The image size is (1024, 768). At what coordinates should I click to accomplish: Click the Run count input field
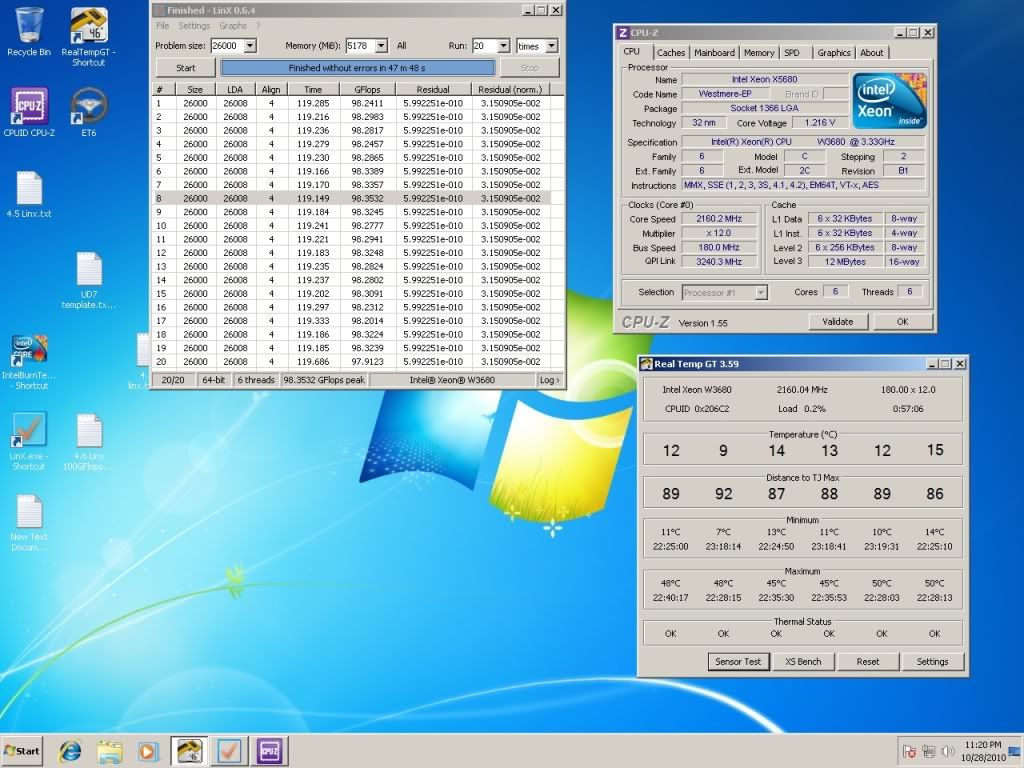coord(485,46)
